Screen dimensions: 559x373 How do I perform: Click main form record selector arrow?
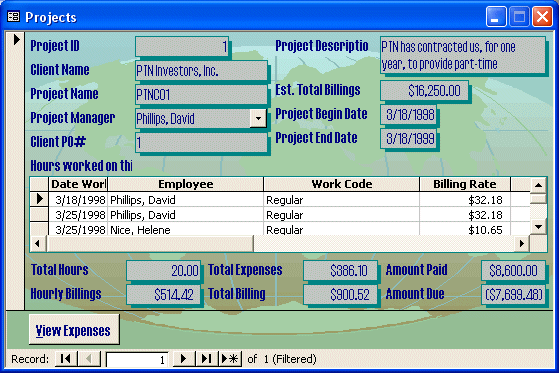(16, 40)
